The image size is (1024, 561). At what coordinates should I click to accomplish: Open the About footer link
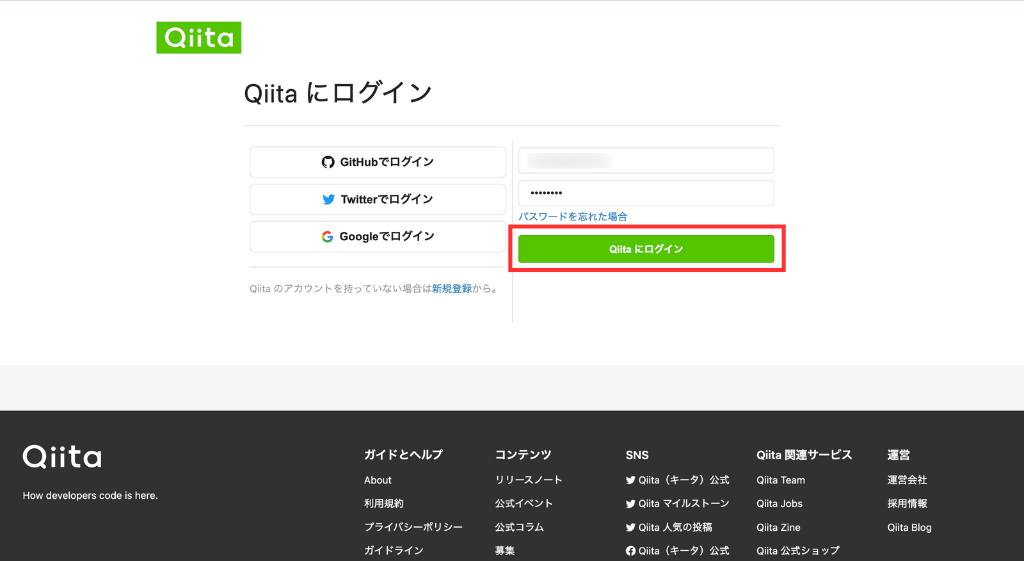(377, 480)
